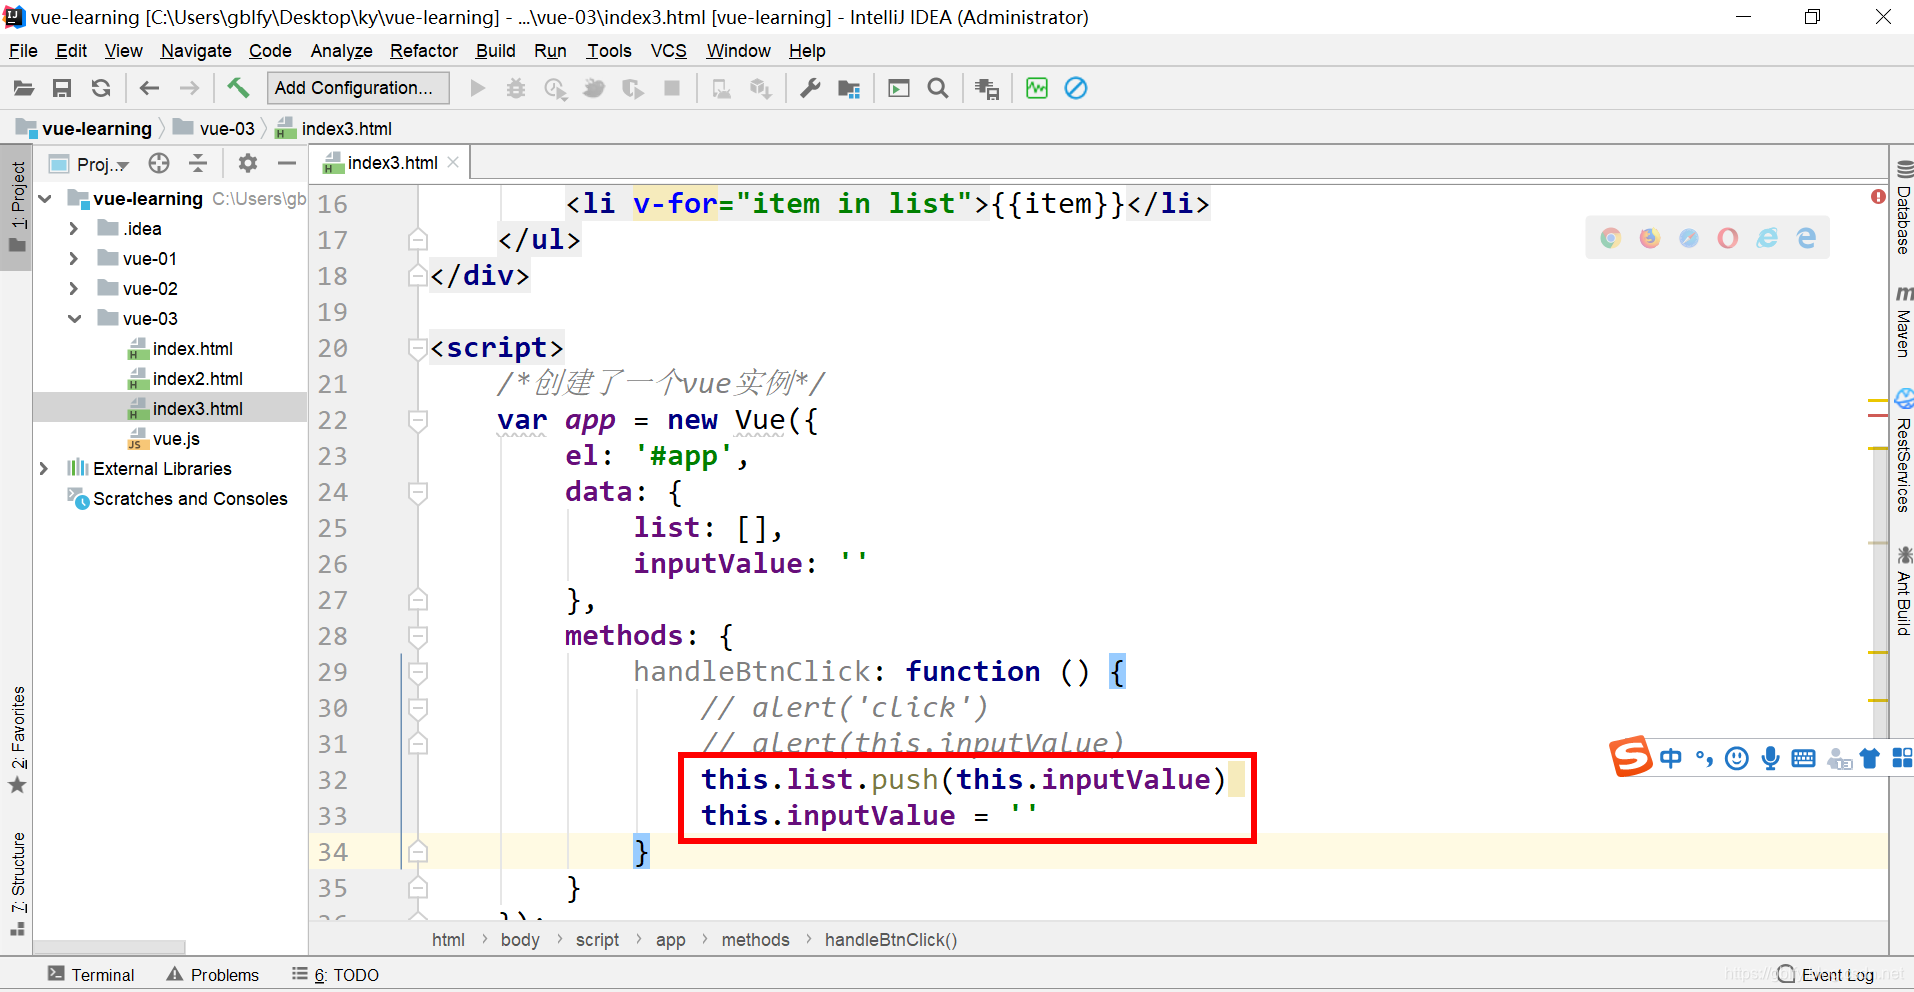Toggle Sogou Chinese/English mode button
The height and width of the screenshot is (992, 1914).
1671,759
